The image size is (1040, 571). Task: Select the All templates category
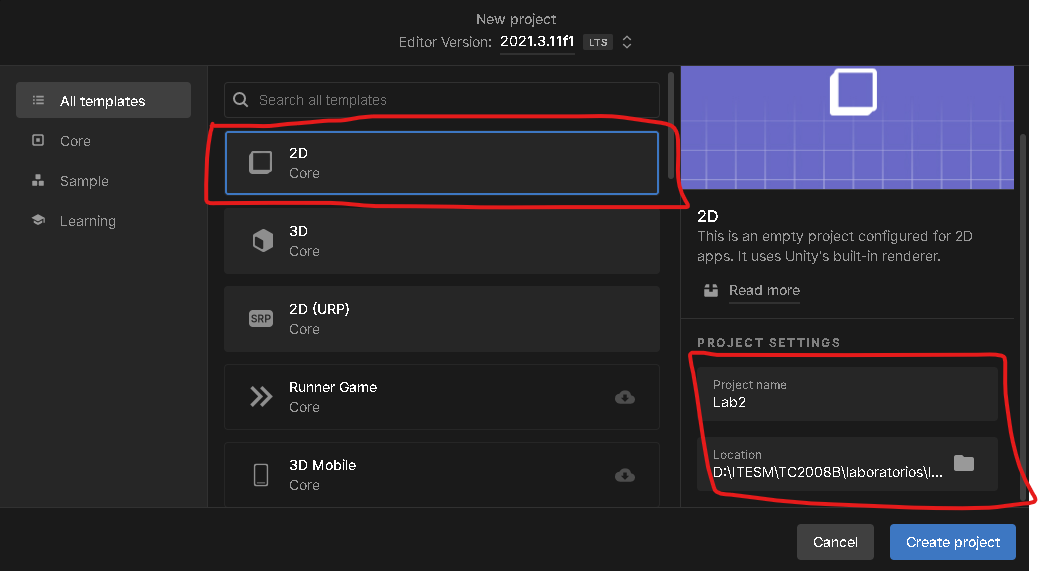pos(103,101)
